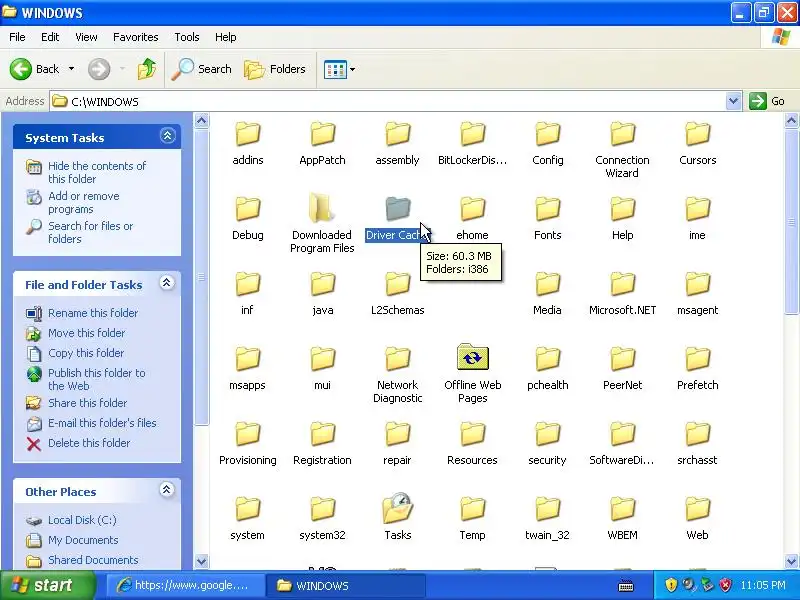
Task: Open the Edit menu
Action: 50,37
